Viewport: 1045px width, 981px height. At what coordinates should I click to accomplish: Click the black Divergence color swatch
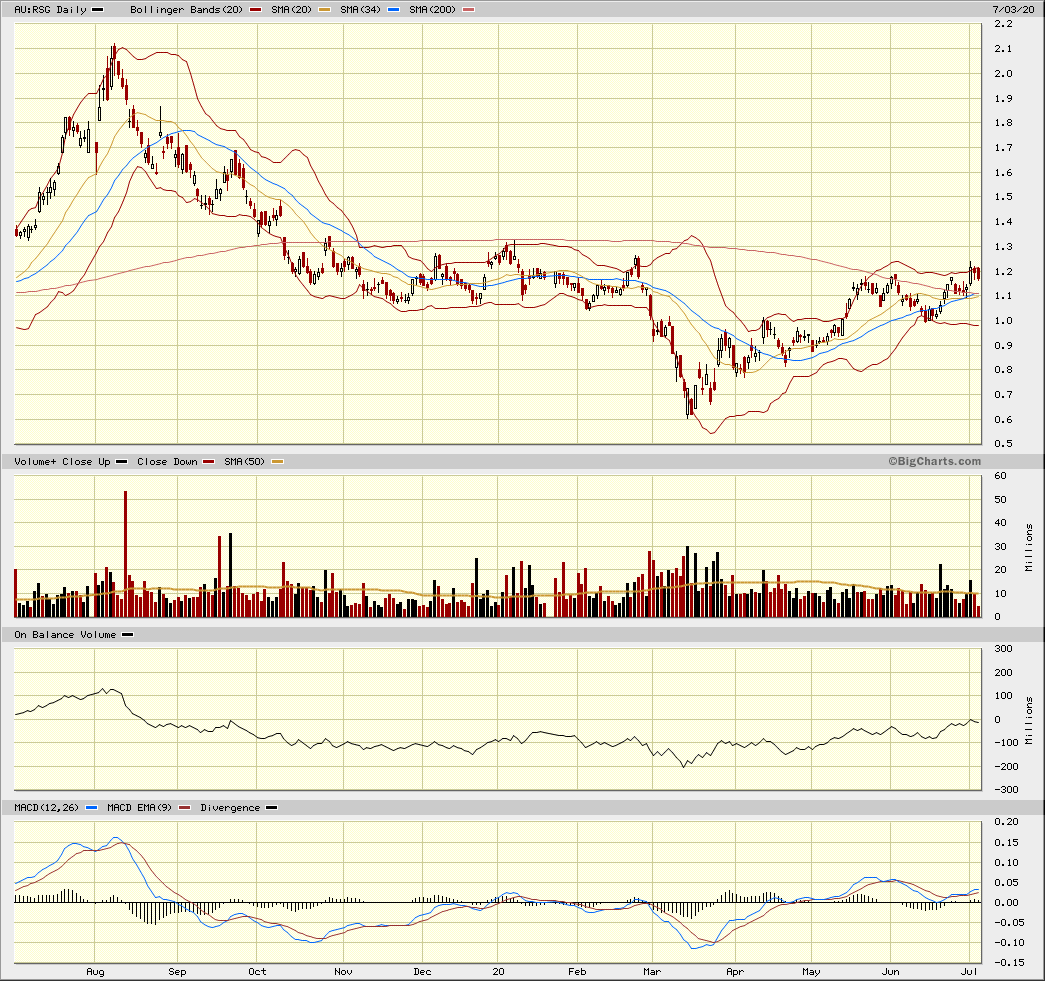tap(271, 808)
